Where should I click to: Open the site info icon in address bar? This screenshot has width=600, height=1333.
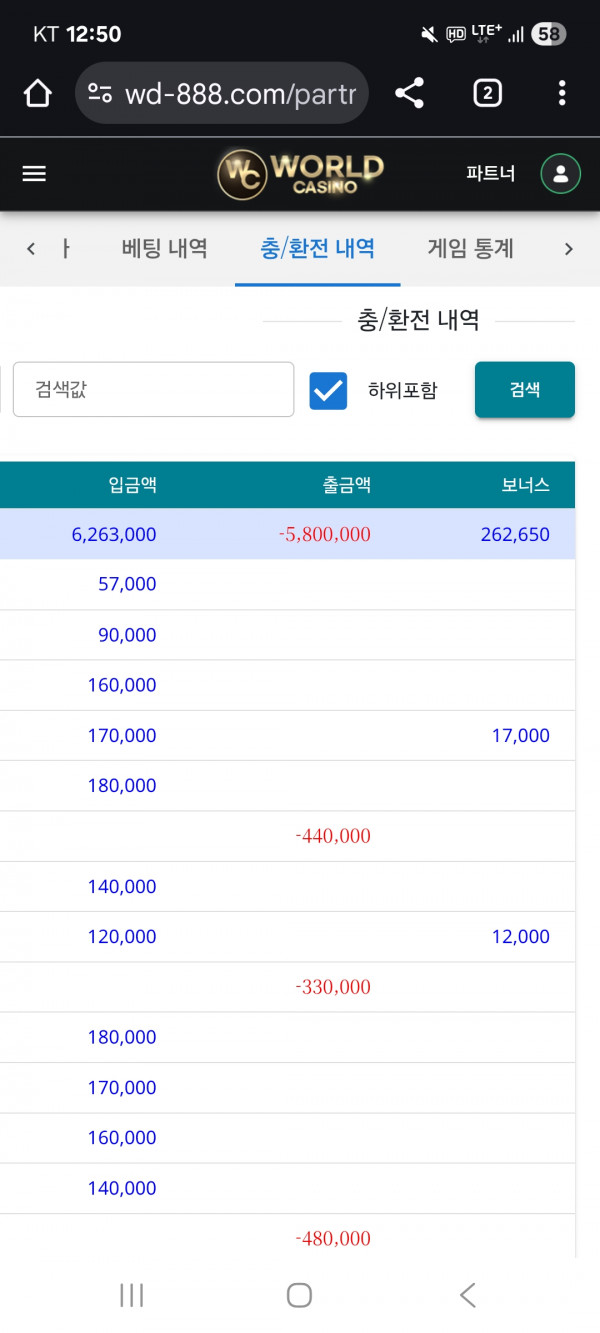(x=100, y=94)
